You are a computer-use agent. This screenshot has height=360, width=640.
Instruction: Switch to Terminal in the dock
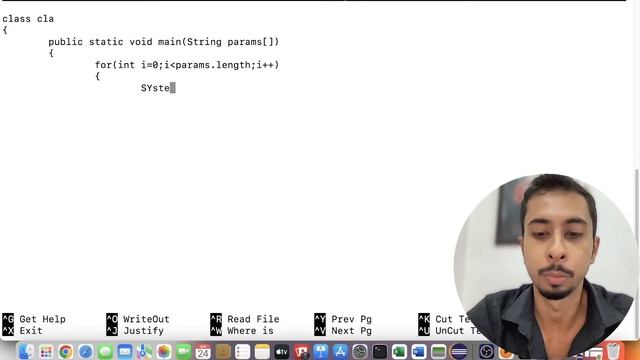click(380, 351)
